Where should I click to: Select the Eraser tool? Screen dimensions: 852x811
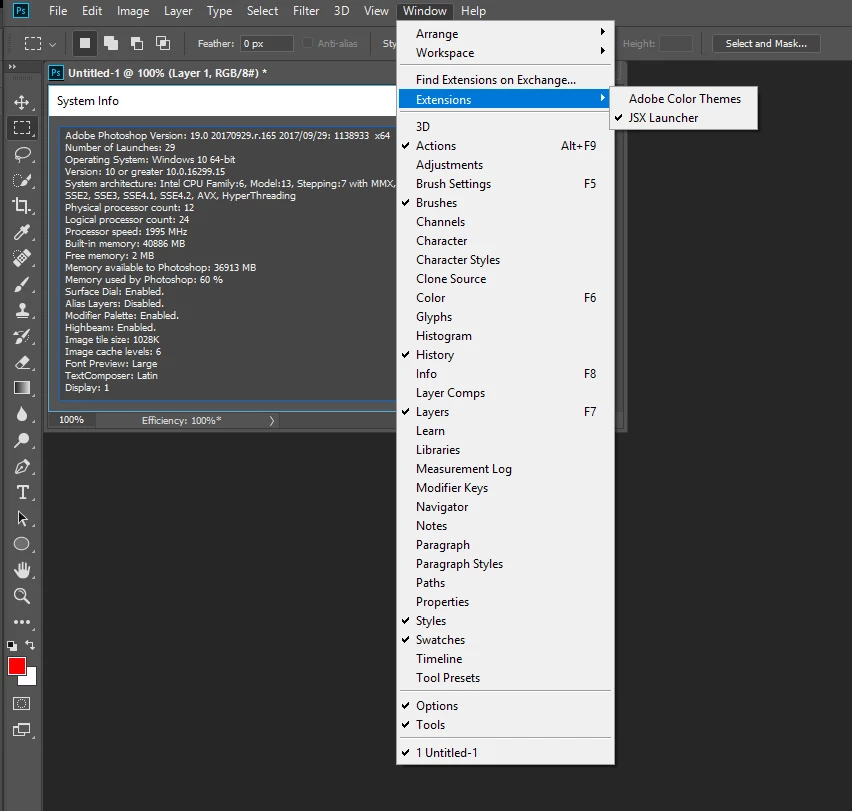pos(22,362)
